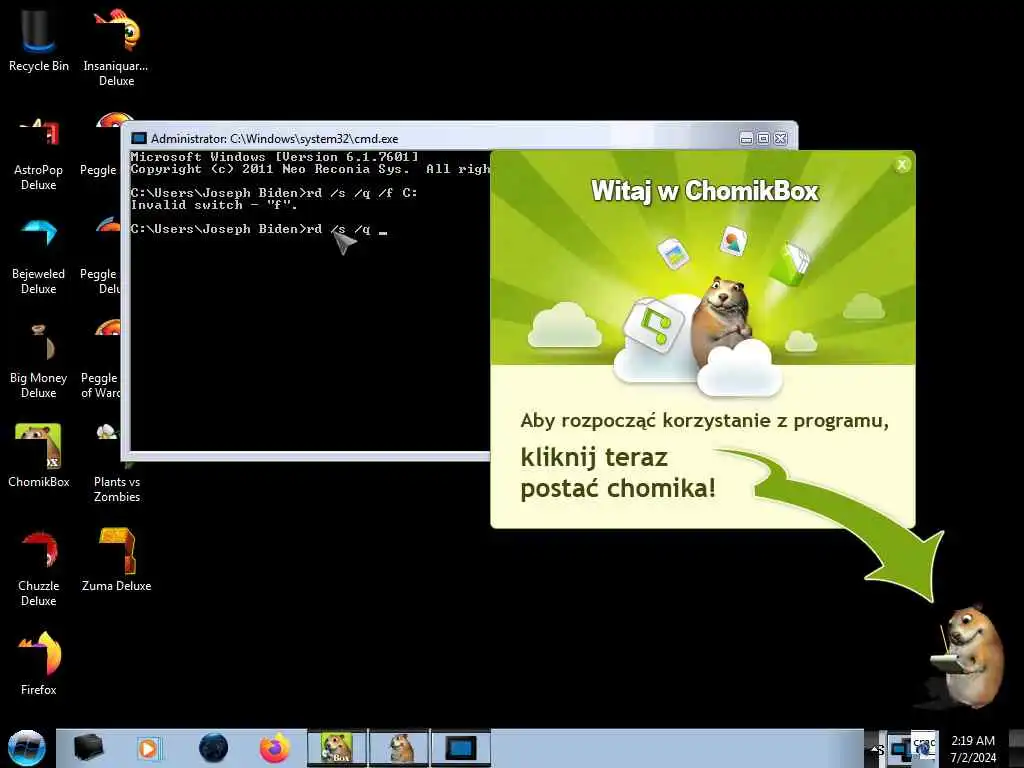Screen dimensions: 1024x768
Task: Minimize the cmd.exe window
Action: tap(746, 138)
